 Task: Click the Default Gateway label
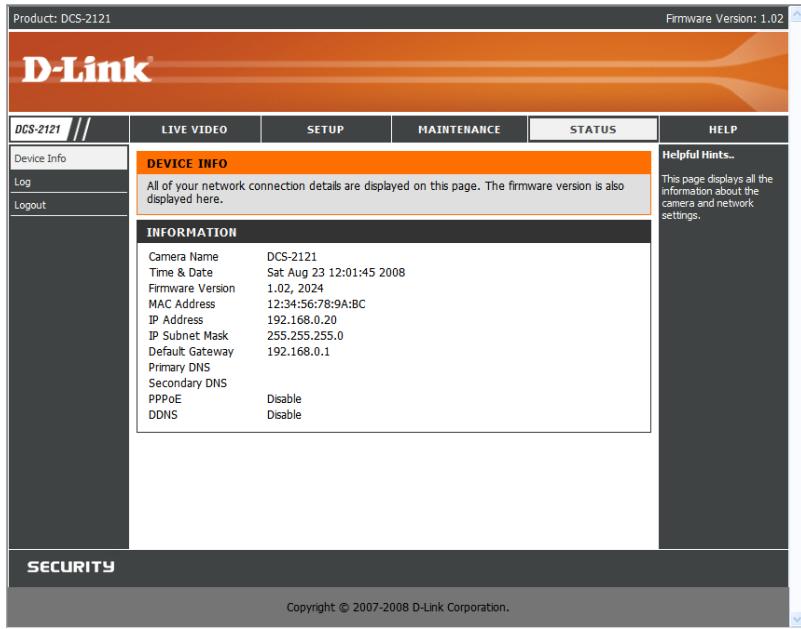tap(191, 352)
